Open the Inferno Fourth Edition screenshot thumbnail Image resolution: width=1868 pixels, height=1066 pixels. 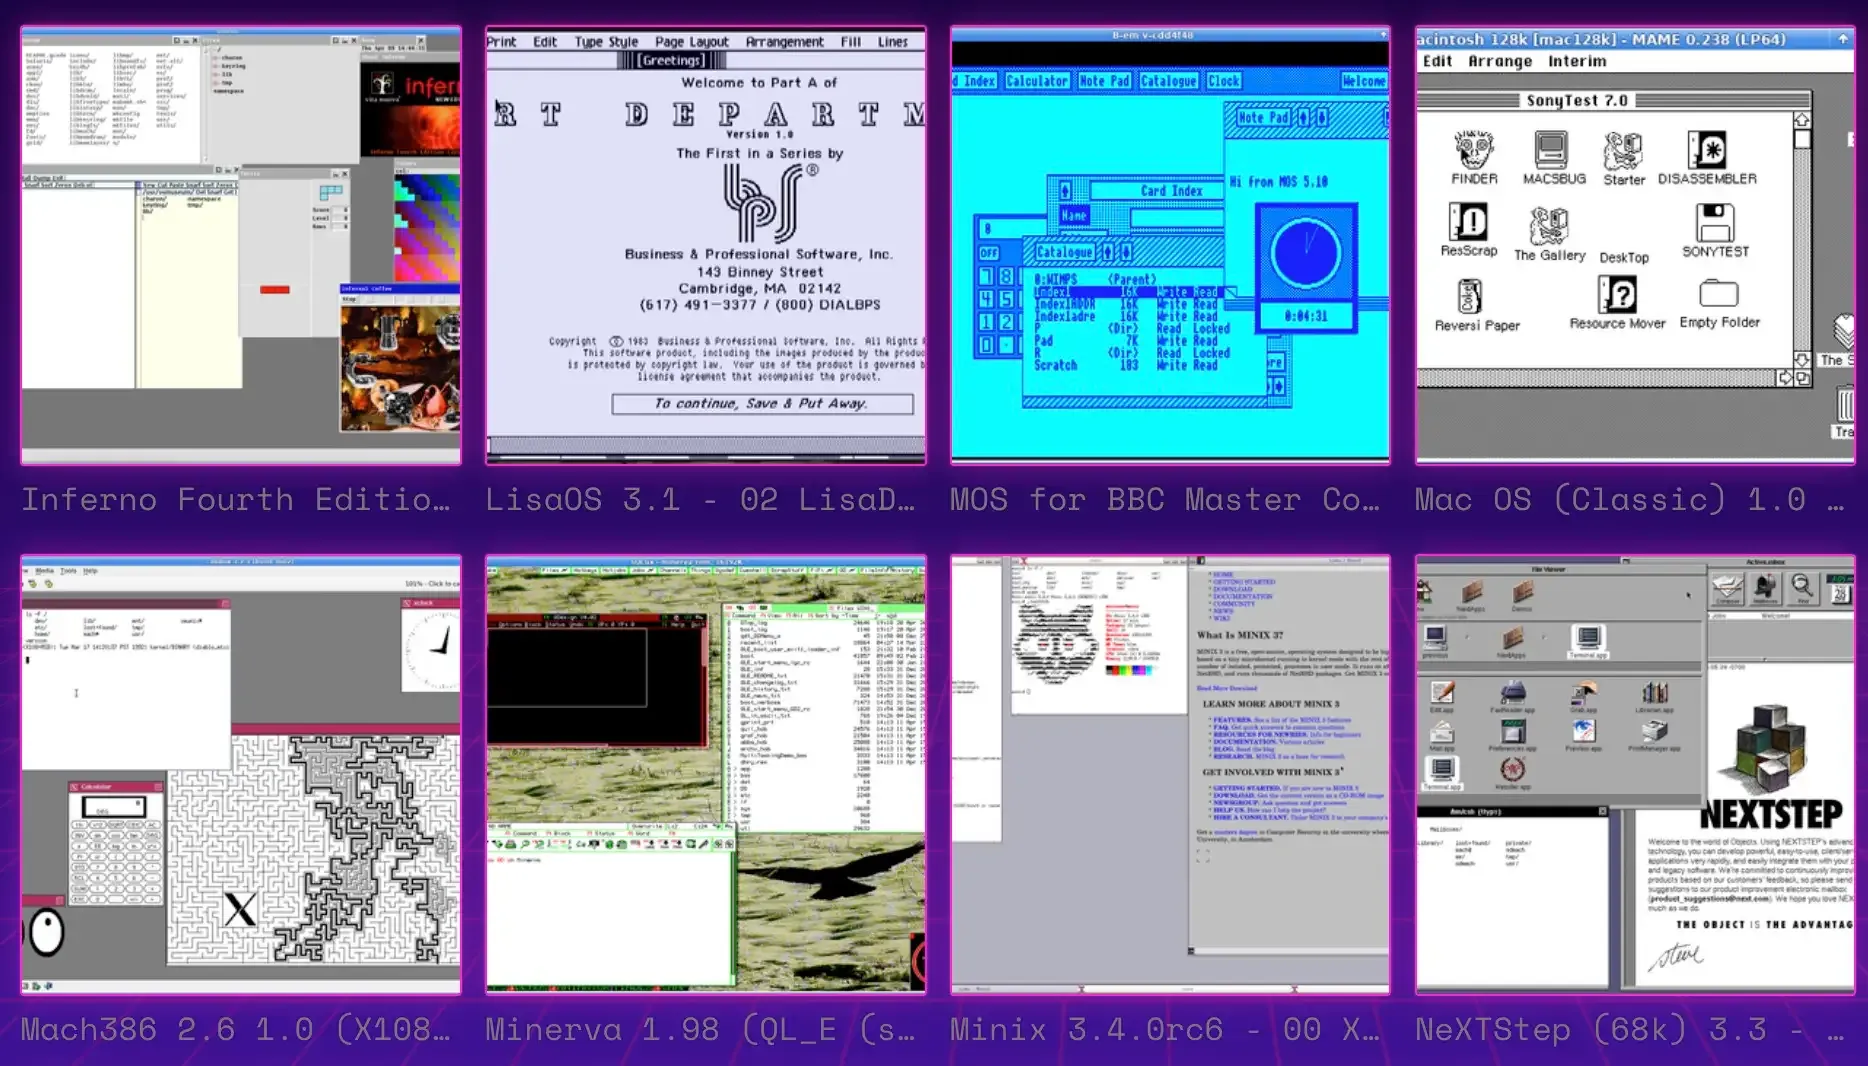[241, 245]
